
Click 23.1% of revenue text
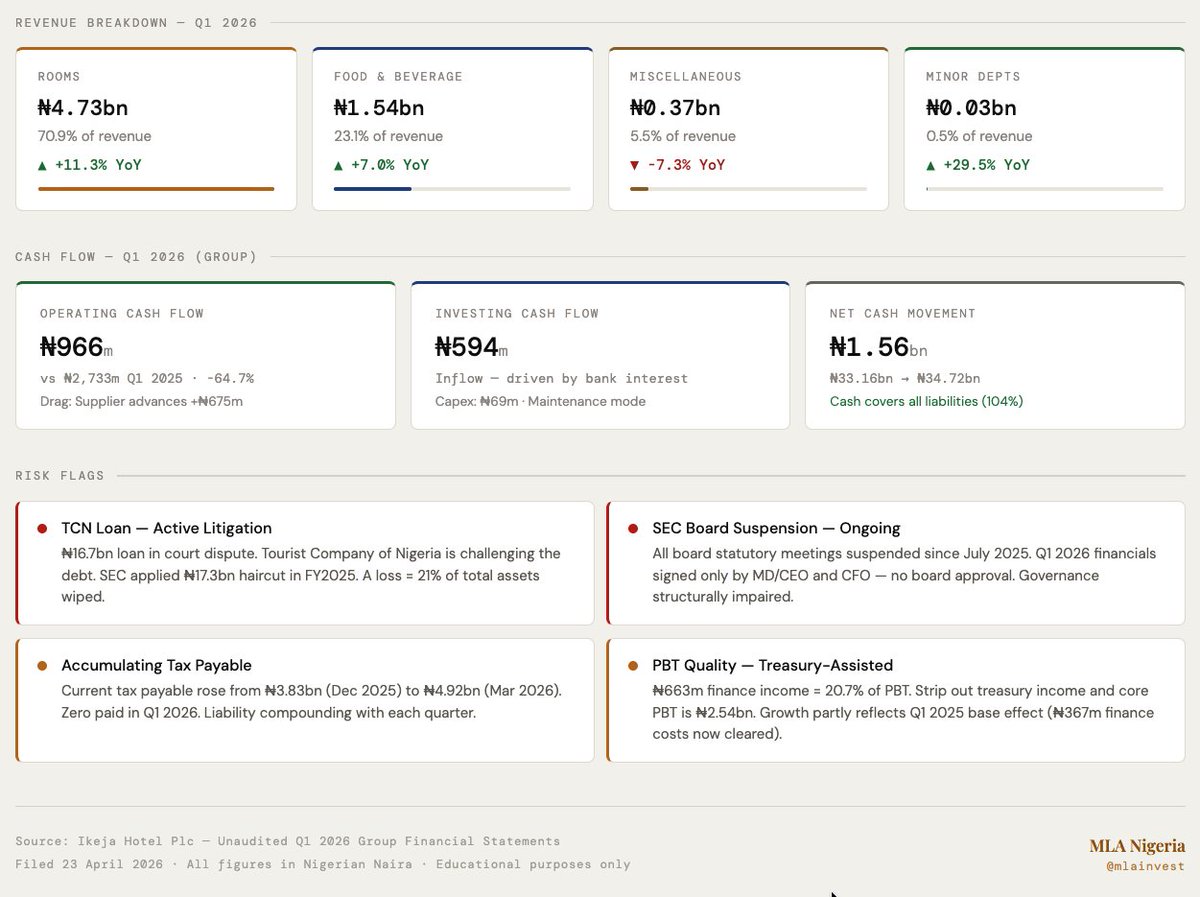(x=388, y=136)
